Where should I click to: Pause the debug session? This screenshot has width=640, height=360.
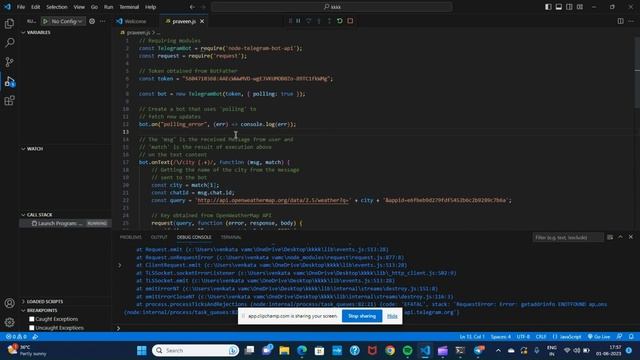pyautogui.click(x=298, y=21)
